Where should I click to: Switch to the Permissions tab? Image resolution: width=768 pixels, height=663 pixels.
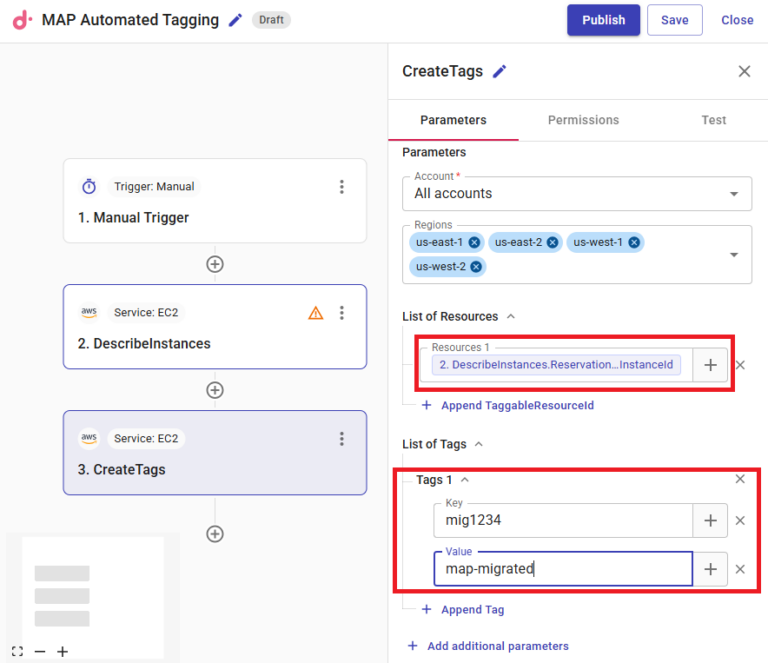(x=583, y=120)
